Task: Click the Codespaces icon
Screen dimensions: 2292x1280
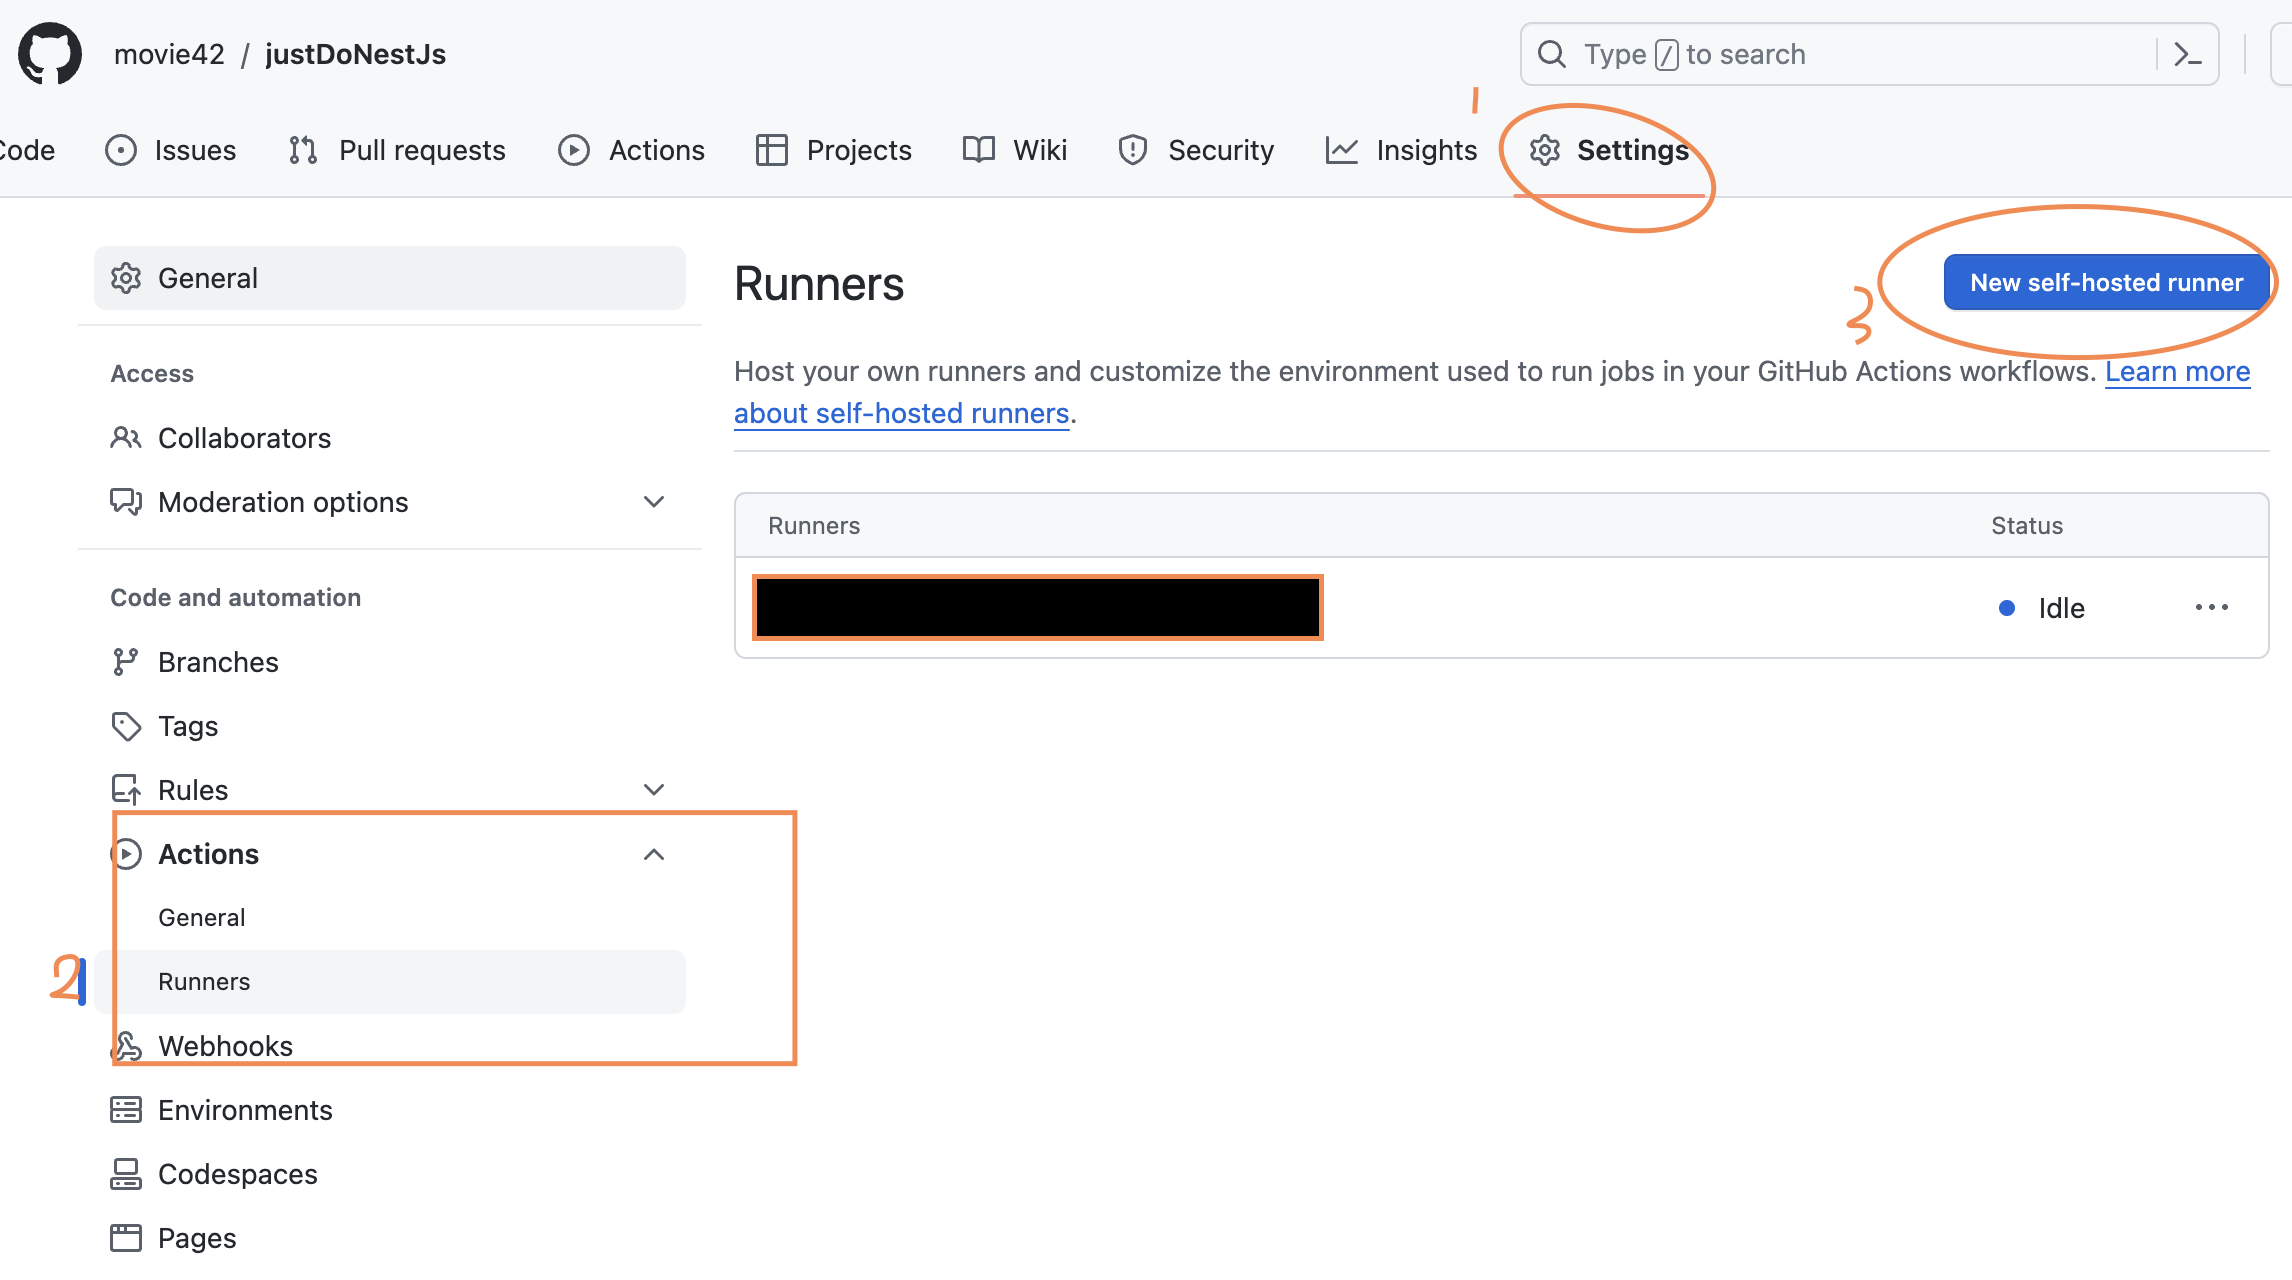Action: (126, 1174)
